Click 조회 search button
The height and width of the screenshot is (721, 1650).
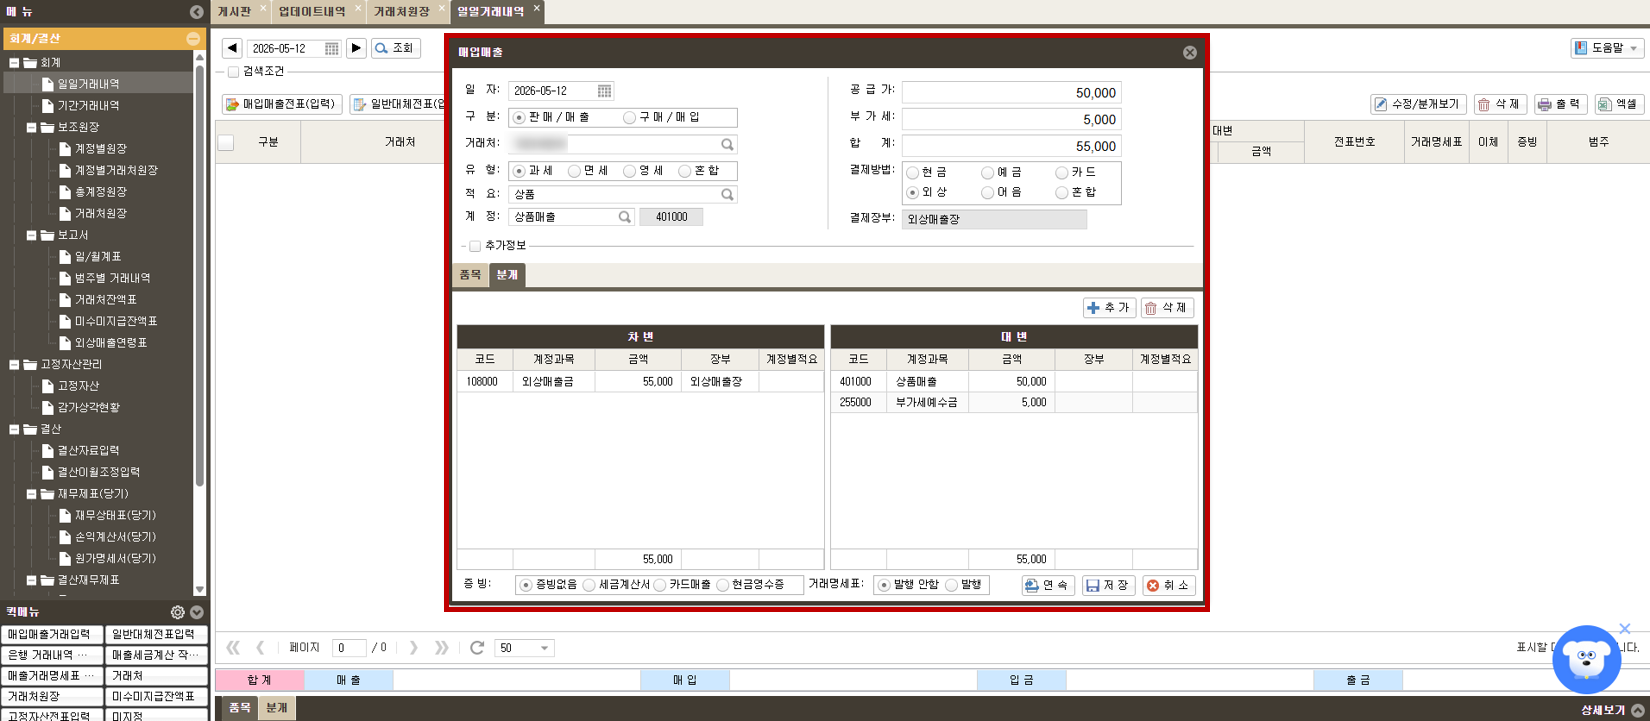point(396,48)
